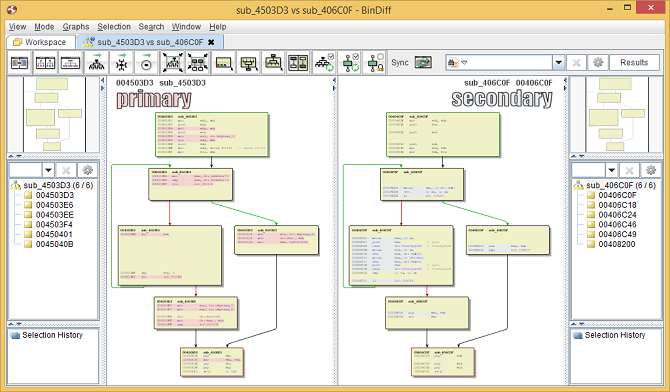The height and width of the screenshot is (392, 670).
Task: Select basic block 0045040B
Action: pyautogui.click(x=54, y=244)
